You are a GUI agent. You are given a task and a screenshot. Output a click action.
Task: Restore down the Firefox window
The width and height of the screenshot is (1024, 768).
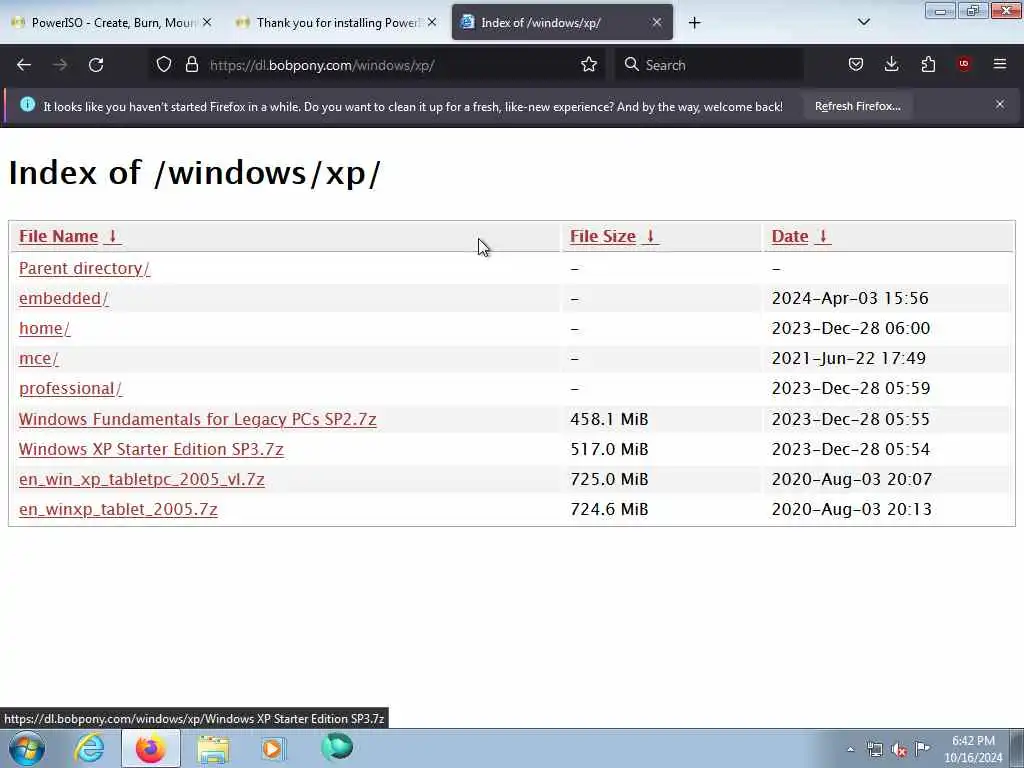972,10
